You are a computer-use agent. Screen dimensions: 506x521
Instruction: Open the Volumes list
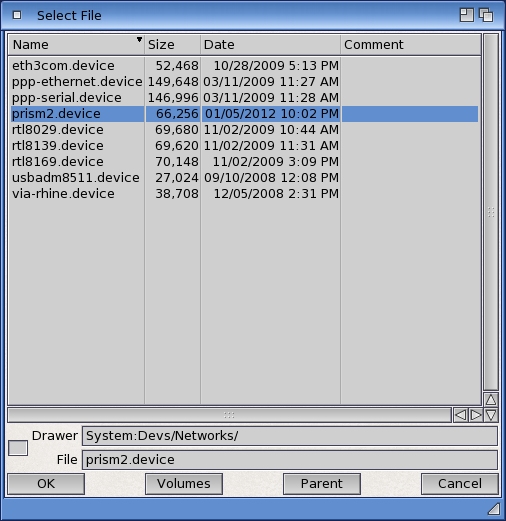point(184,484)
